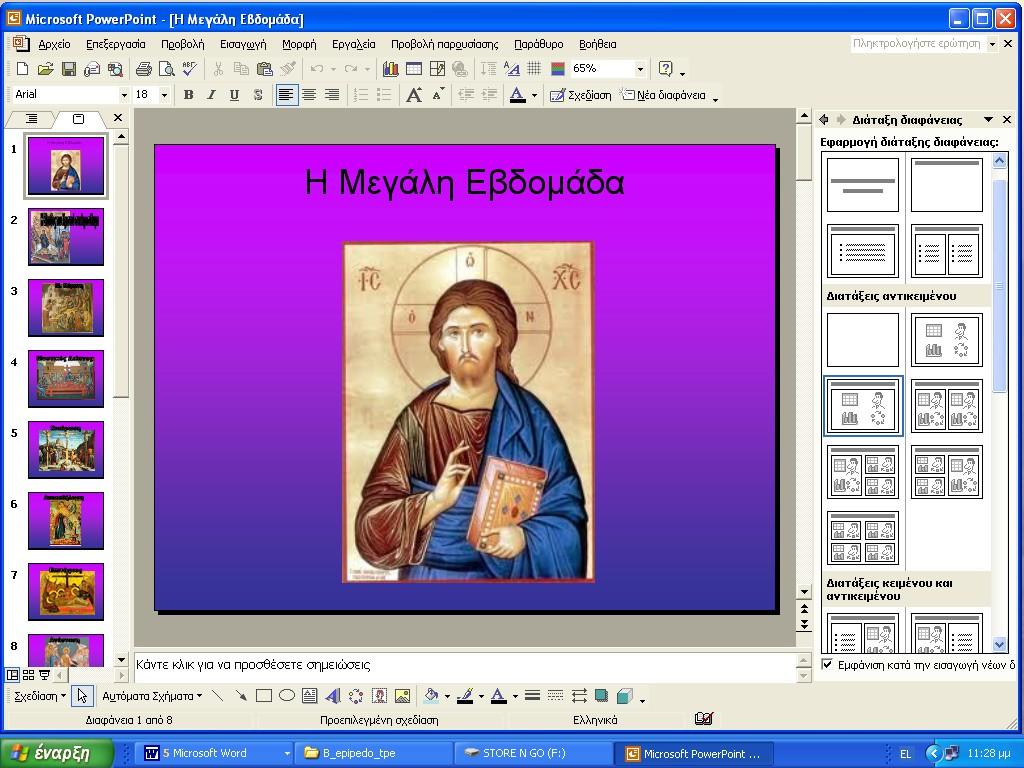The height and width of the screenshot is (768, 1024).
Task: Open Print Preview from the standard toolbar
Action: pyautogui.click(x=167, y=69)
